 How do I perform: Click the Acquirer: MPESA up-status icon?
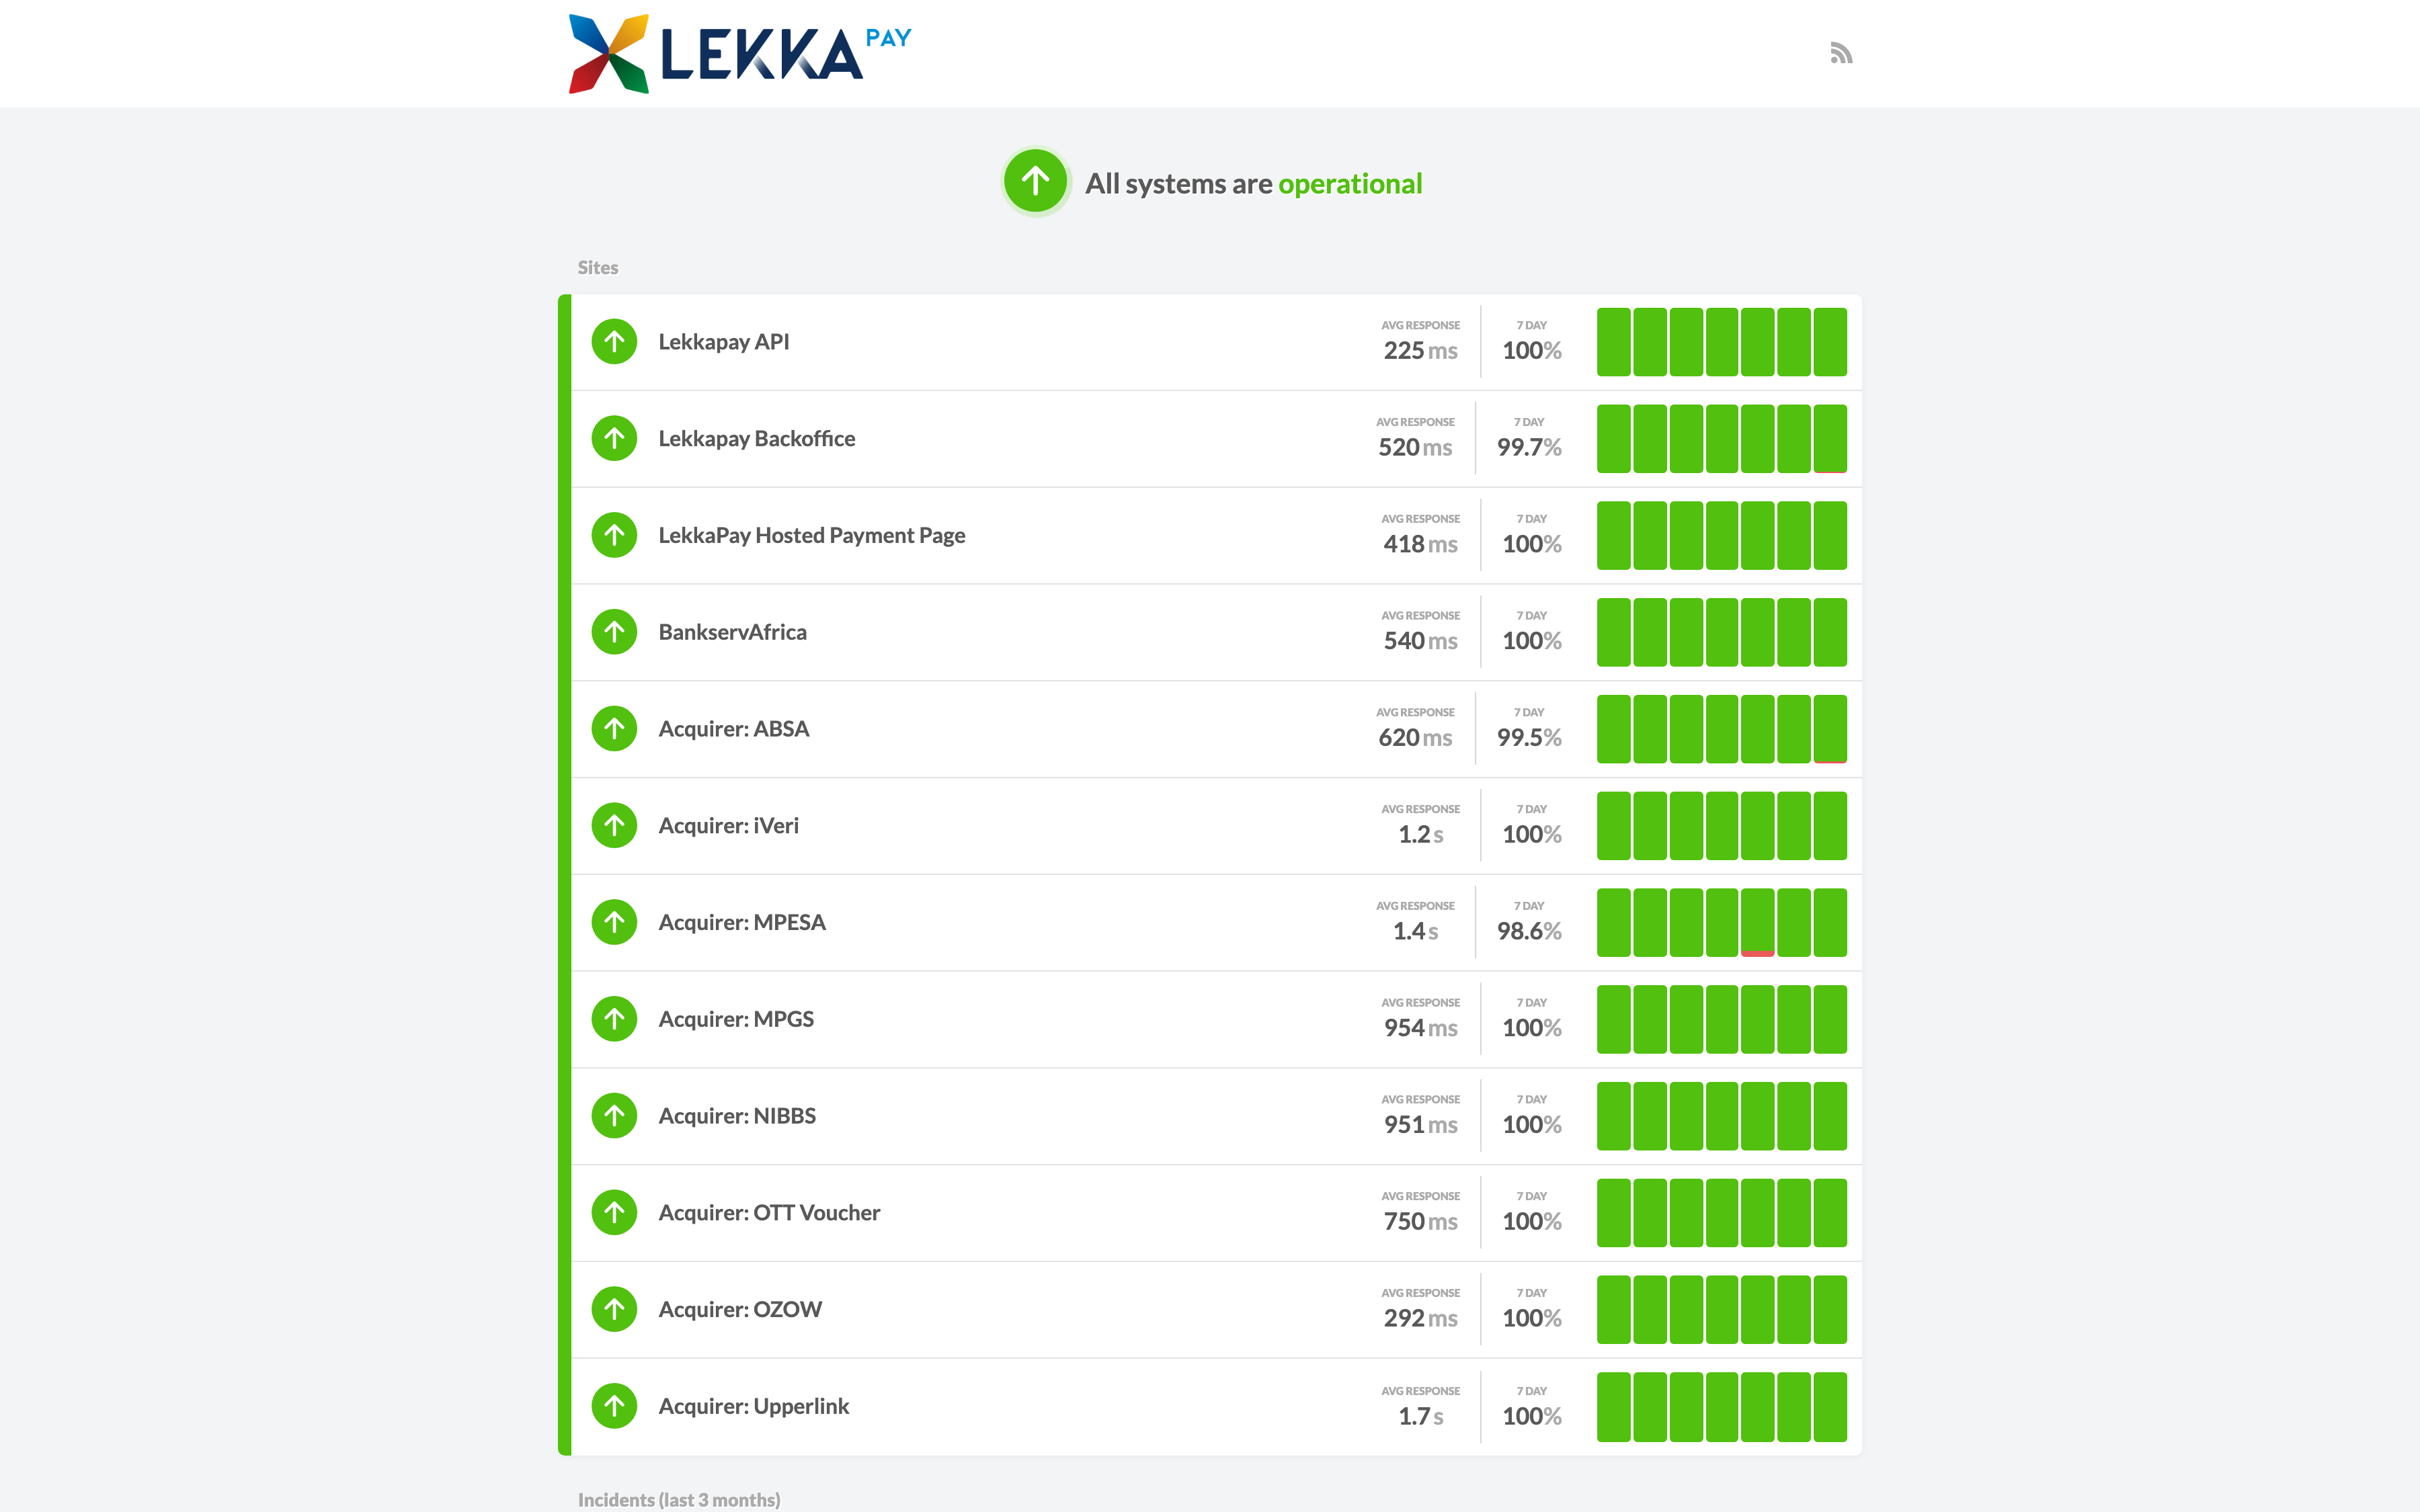tap(614, 922)
